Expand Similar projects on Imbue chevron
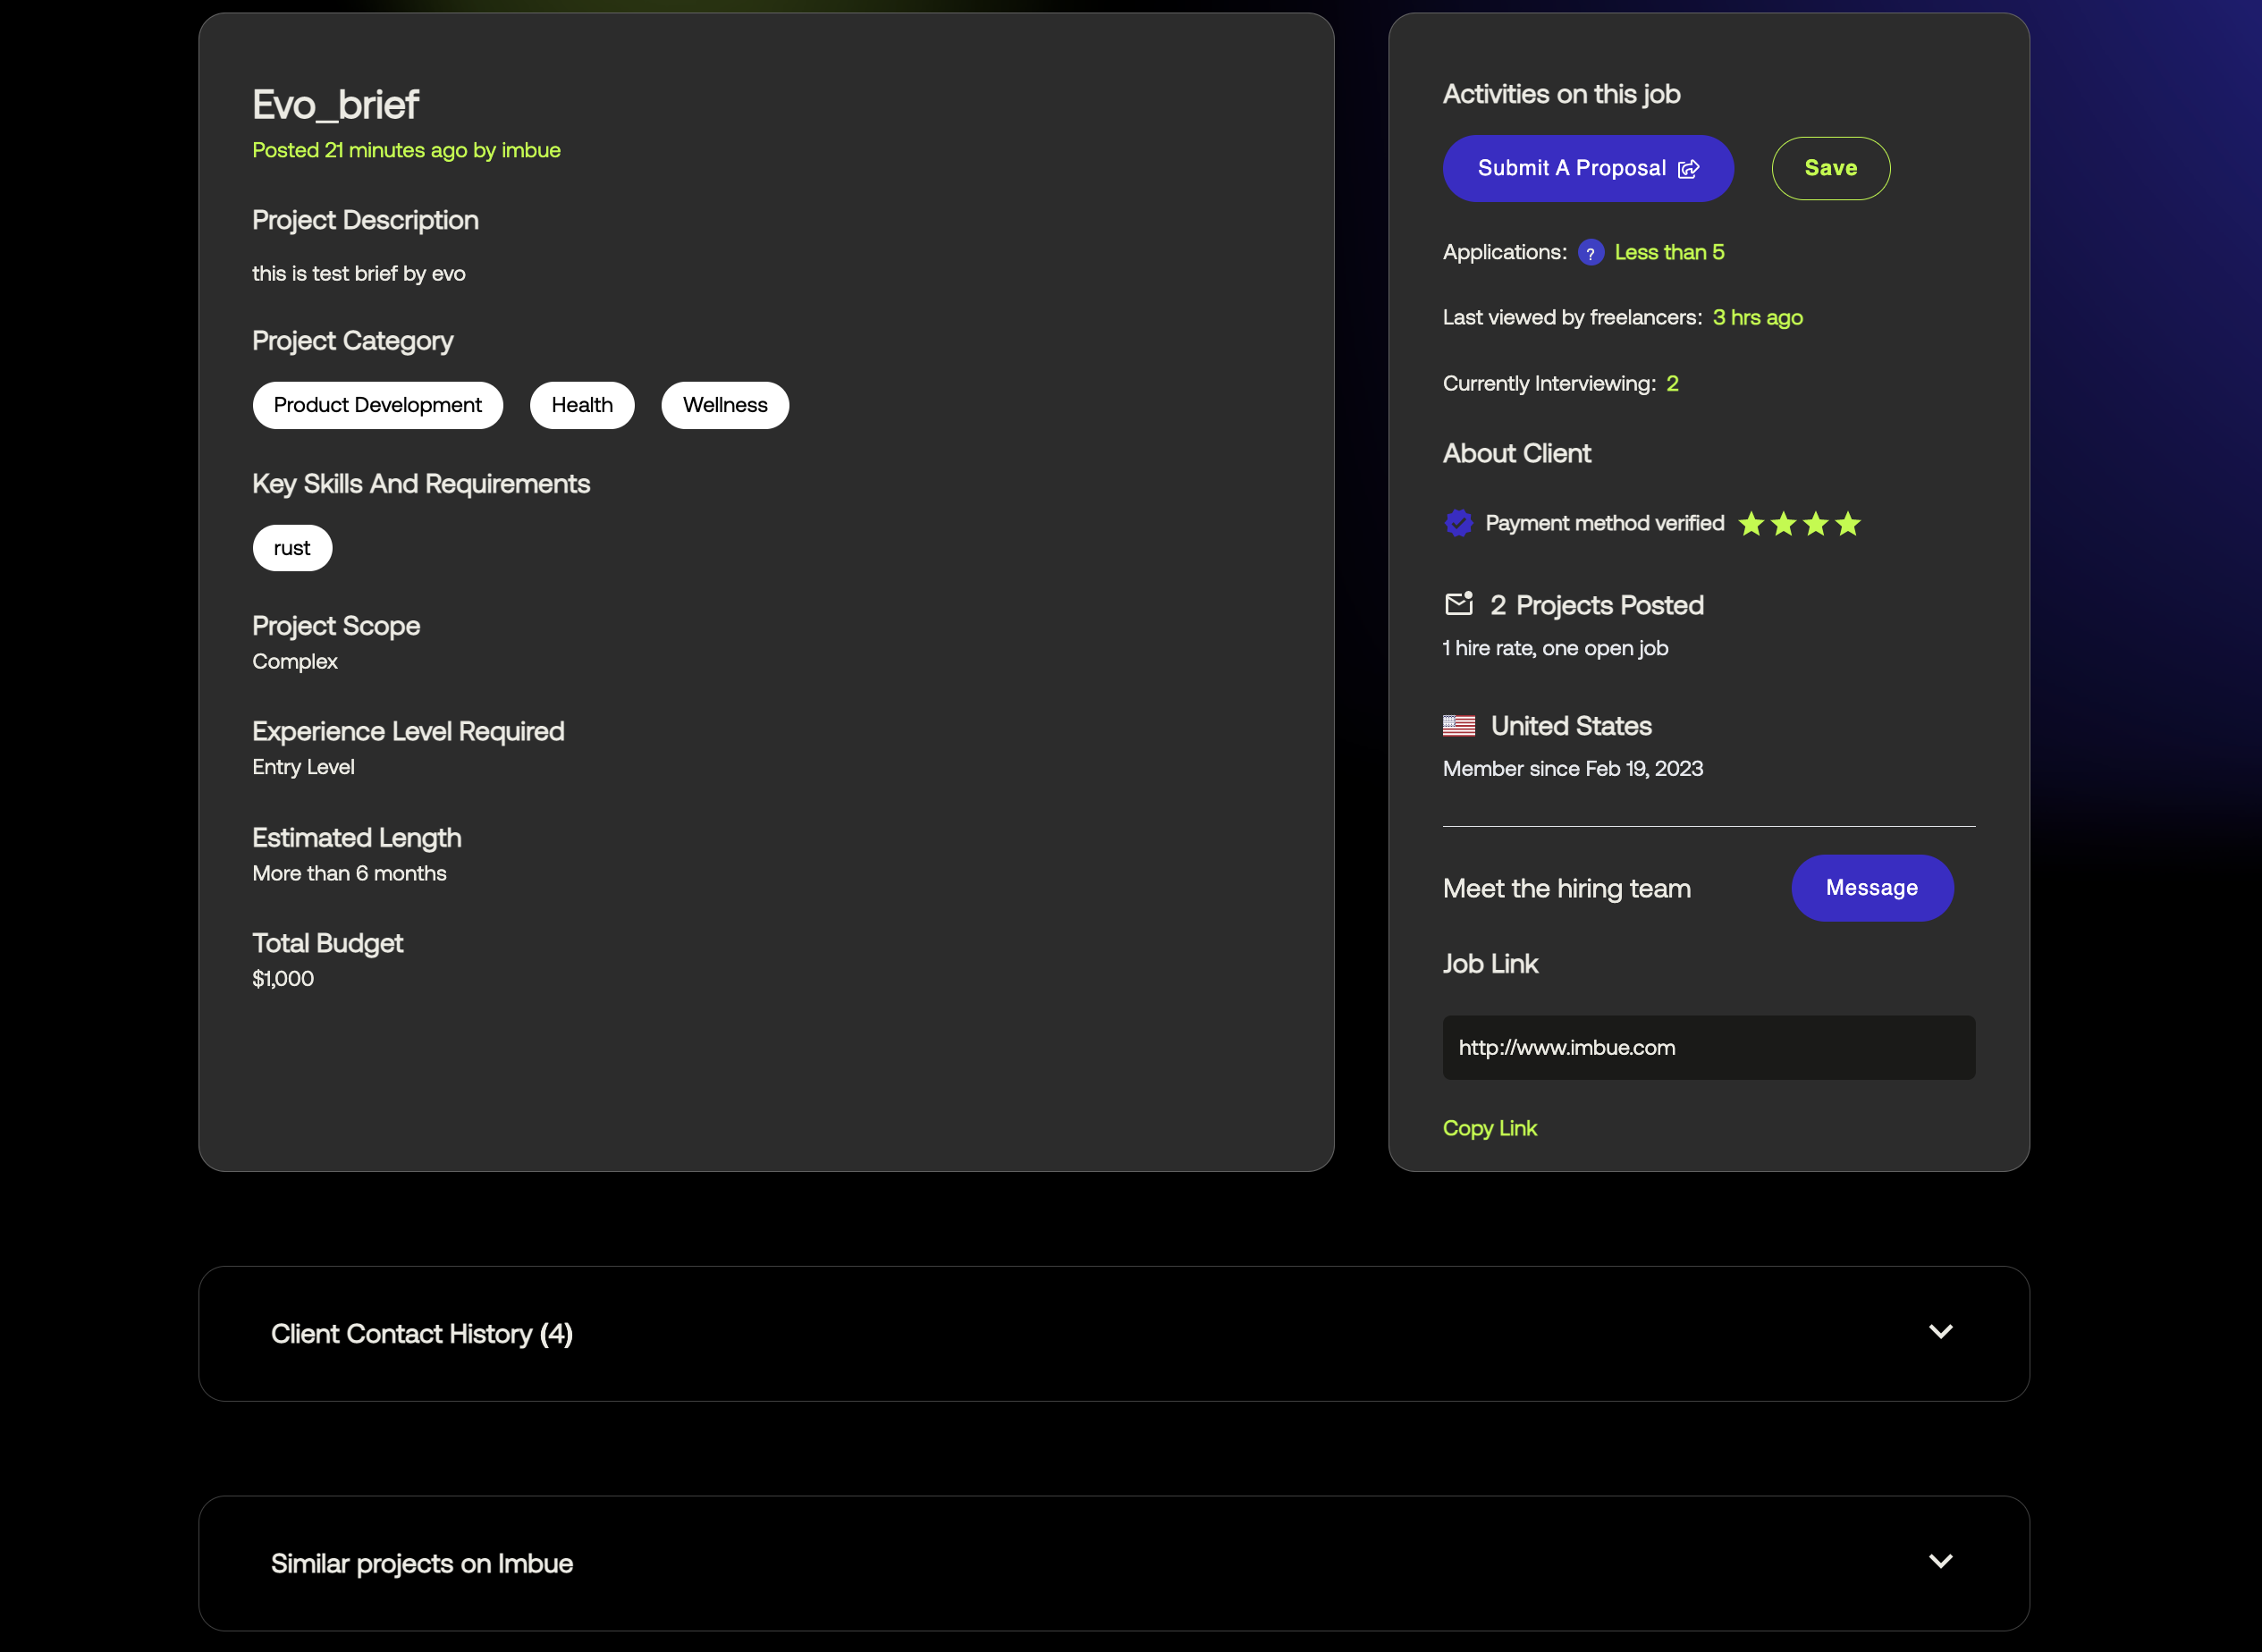Image resolution: width=2262 pixels, height=1652 pixels. [x=1940, y=1562]
